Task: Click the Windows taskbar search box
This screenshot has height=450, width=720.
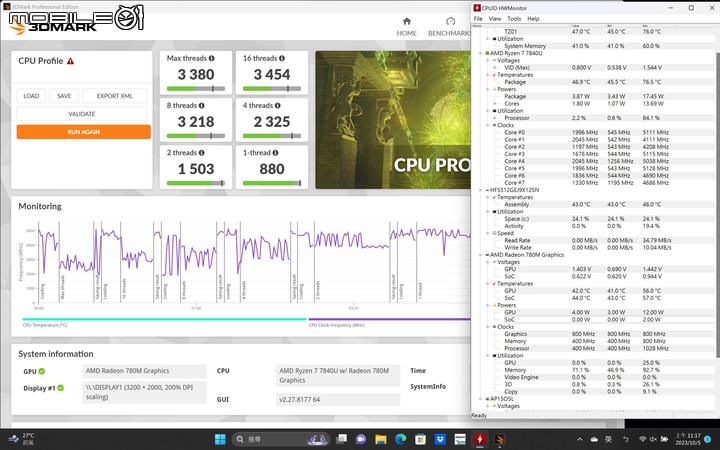Action: point(281,439)
